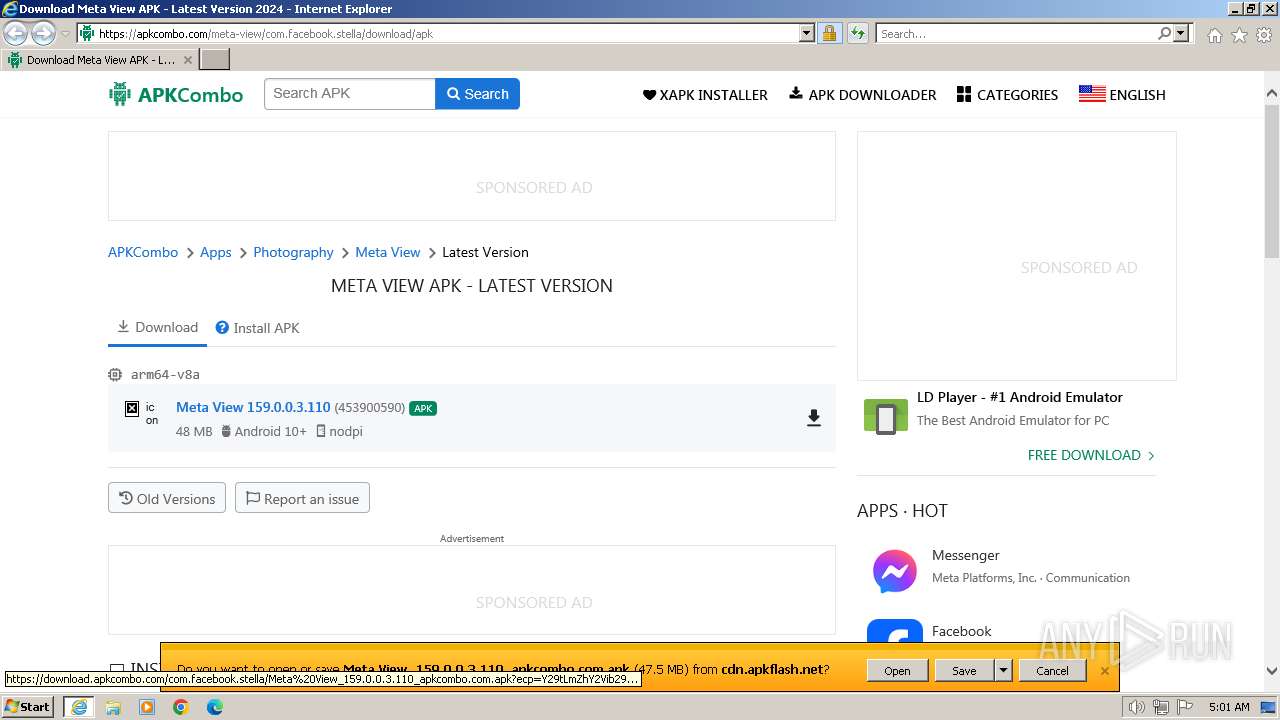Open the Messenger app icon
The width and height of the screenshot is (1280, 720).
tap(894, 571)
